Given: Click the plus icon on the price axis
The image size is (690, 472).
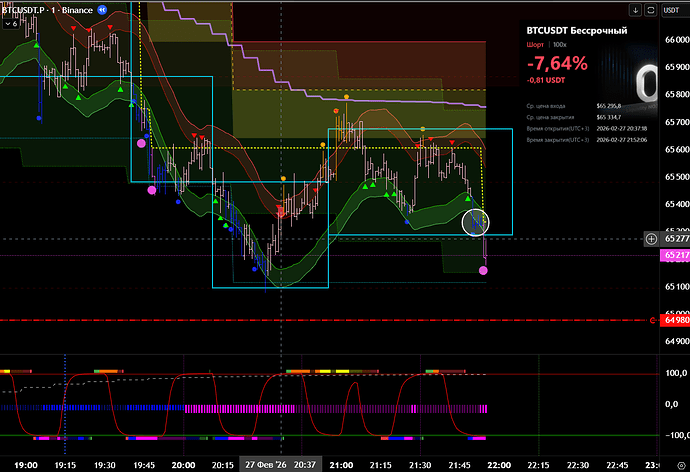Looking at the screenshot, I should 652,240.
